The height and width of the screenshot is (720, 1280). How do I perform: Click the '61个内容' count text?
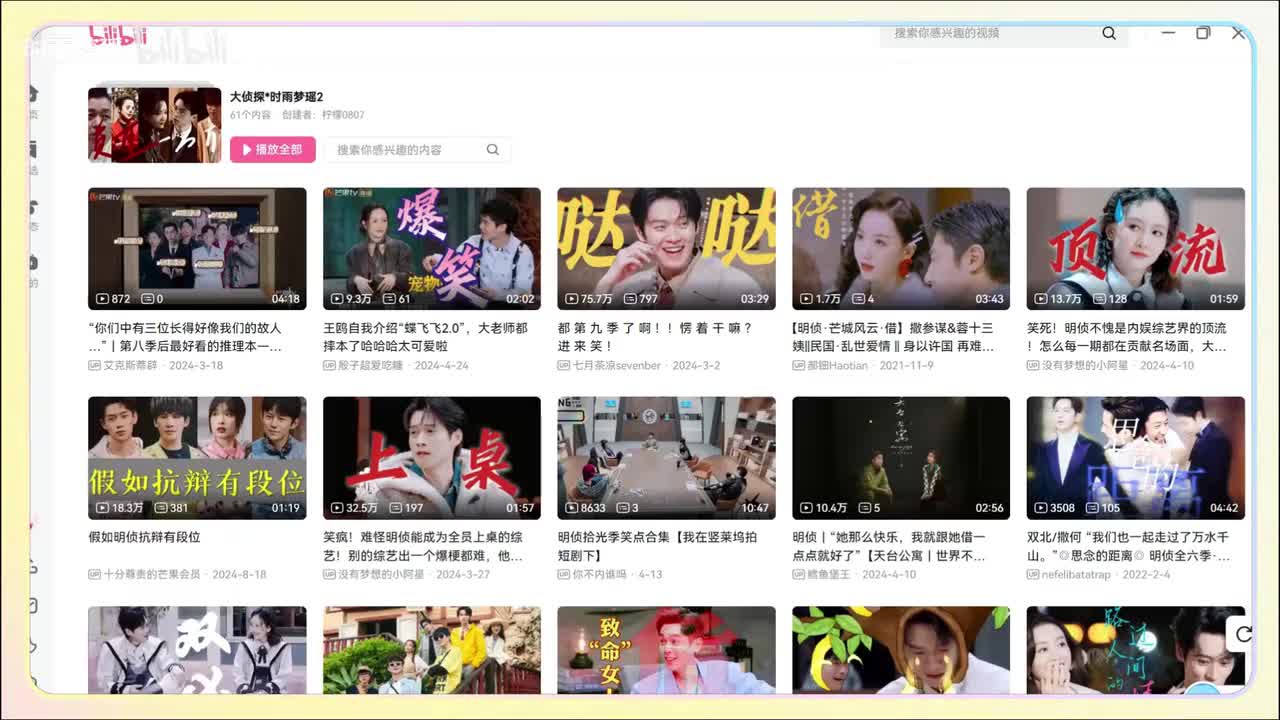[250, 115]
